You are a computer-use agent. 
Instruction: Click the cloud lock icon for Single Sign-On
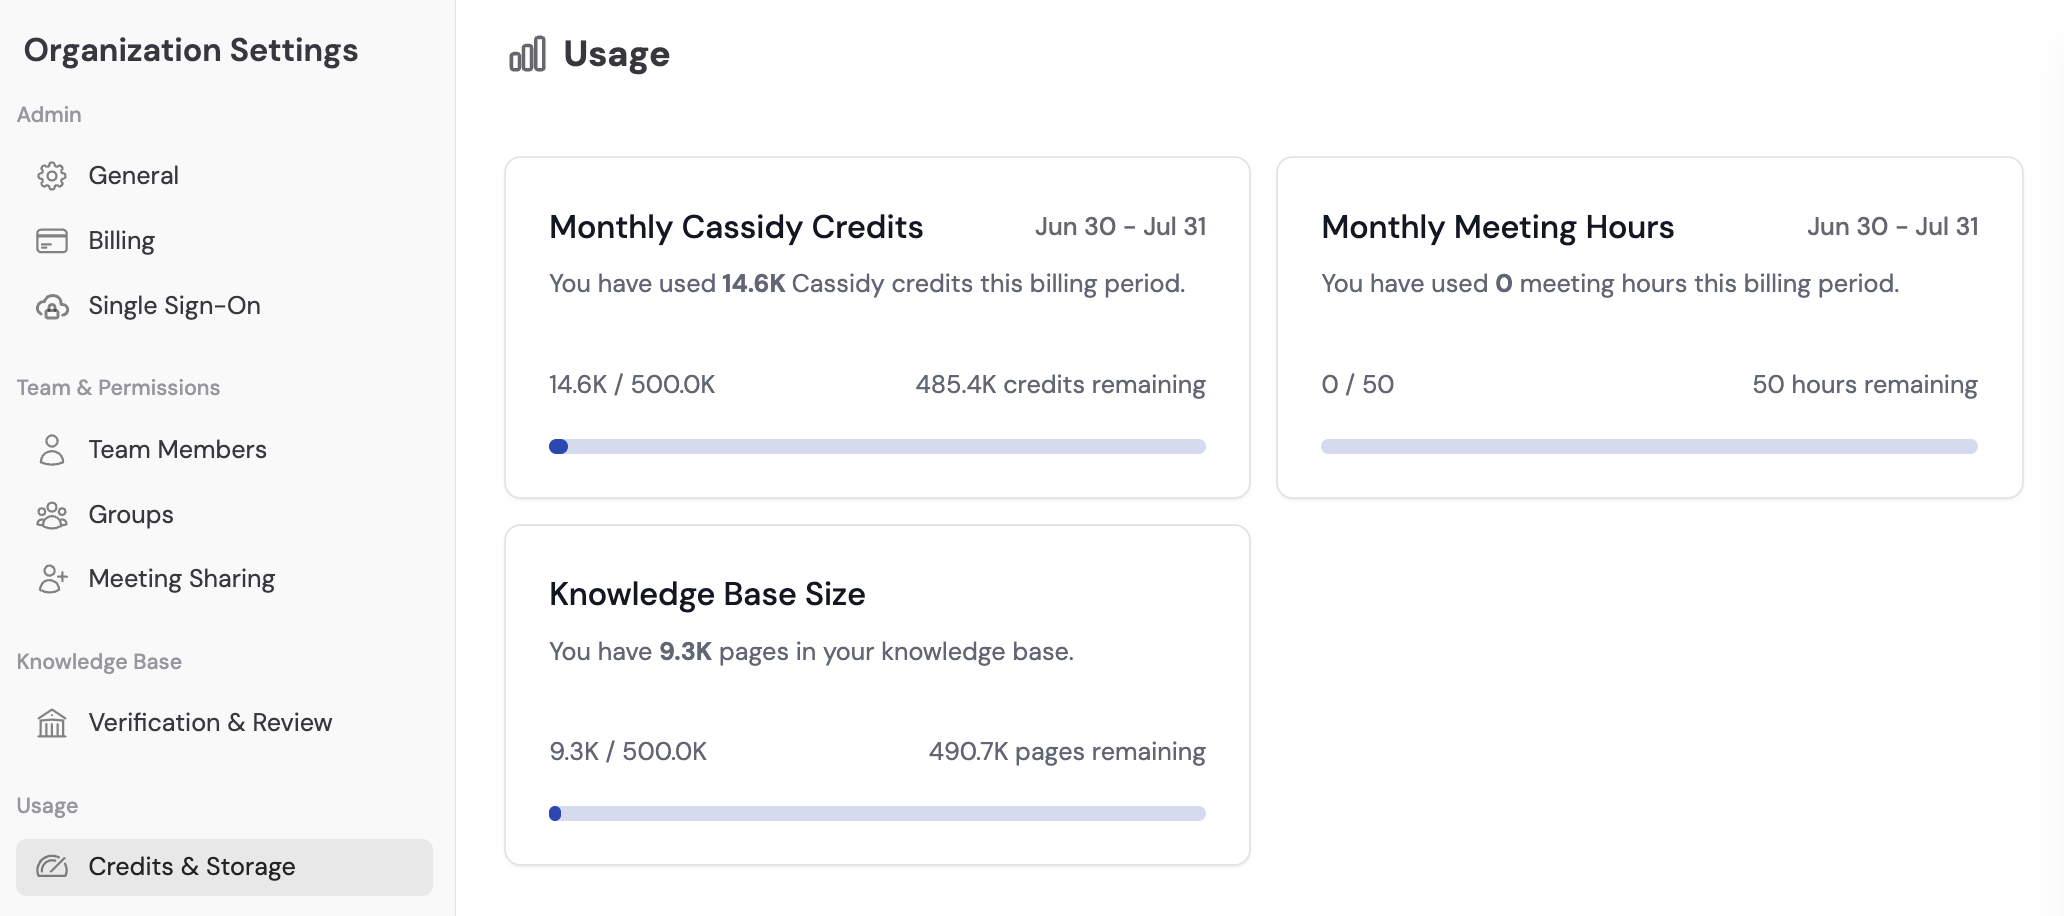click(x=53, y=306)
